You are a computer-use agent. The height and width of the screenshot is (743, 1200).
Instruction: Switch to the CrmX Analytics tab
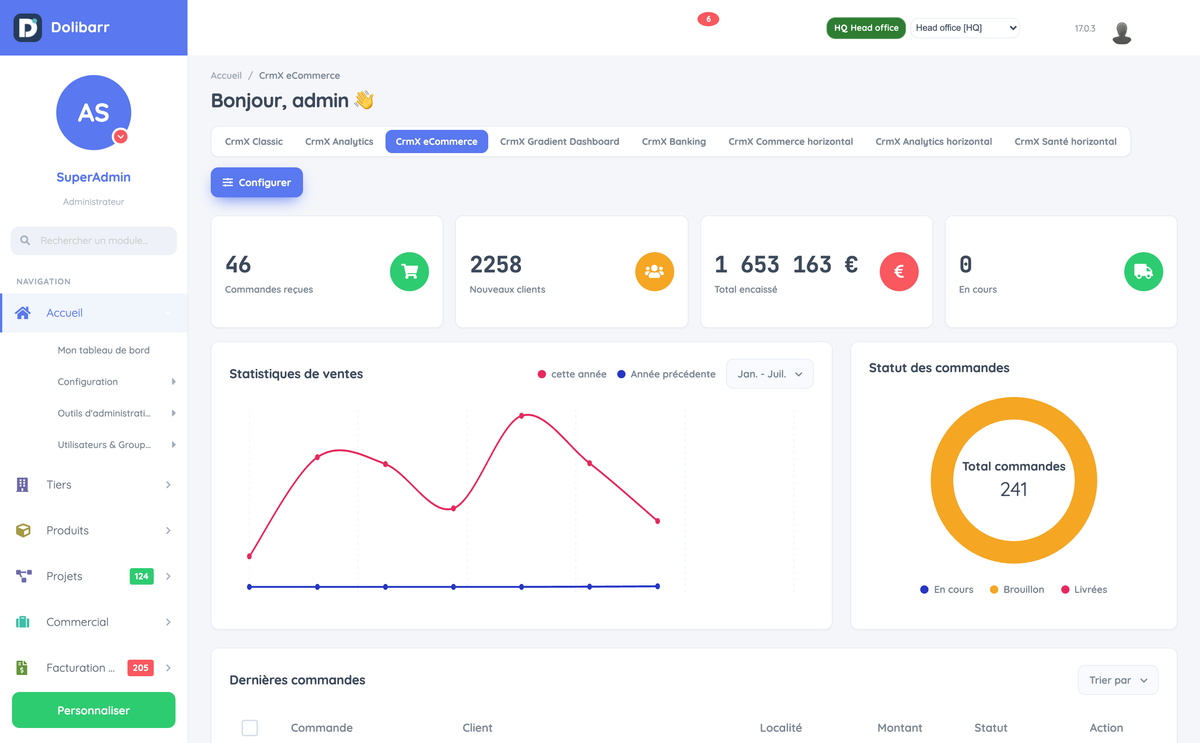click(339, 142)
